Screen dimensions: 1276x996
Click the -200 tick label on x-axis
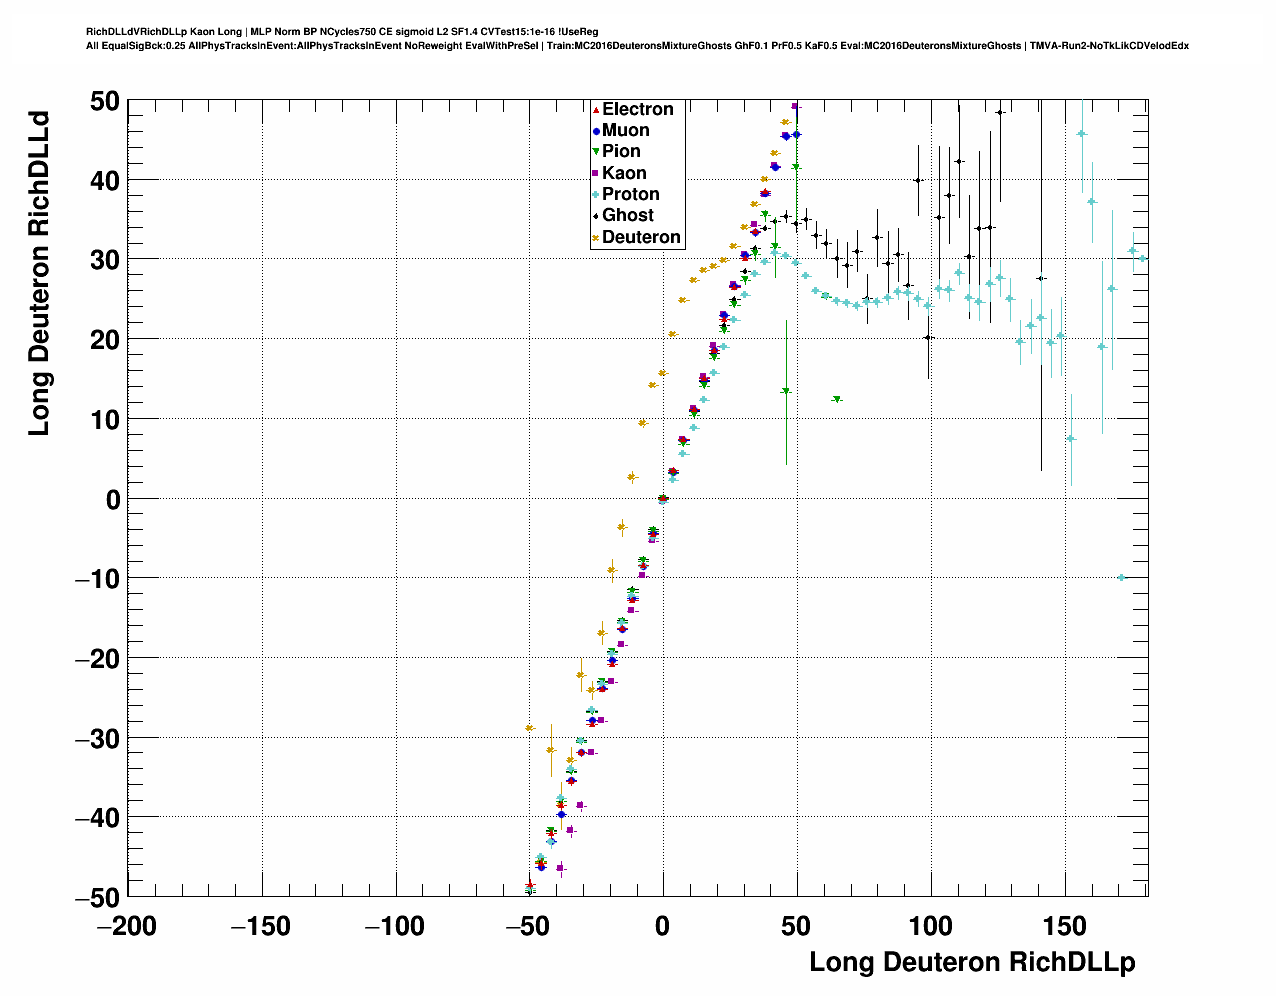[x=126, y=926]
